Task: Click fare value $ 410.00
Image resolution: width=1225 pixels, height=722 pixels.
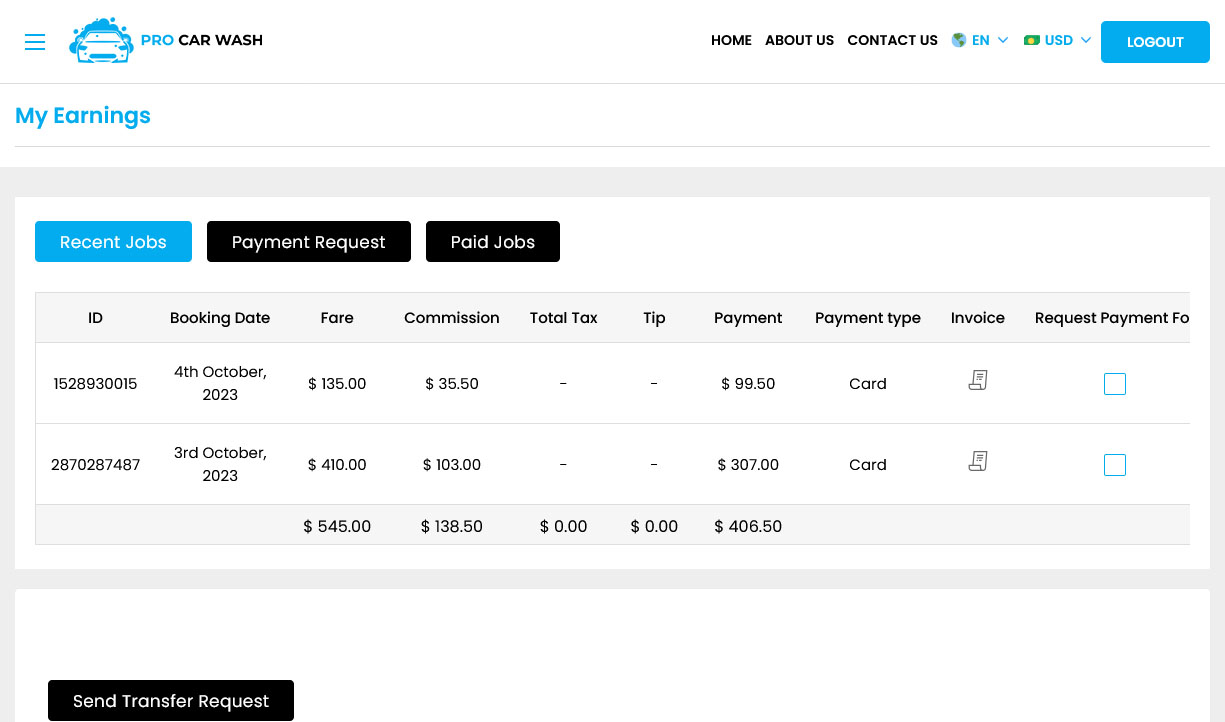Action: (x=337, y=465)
